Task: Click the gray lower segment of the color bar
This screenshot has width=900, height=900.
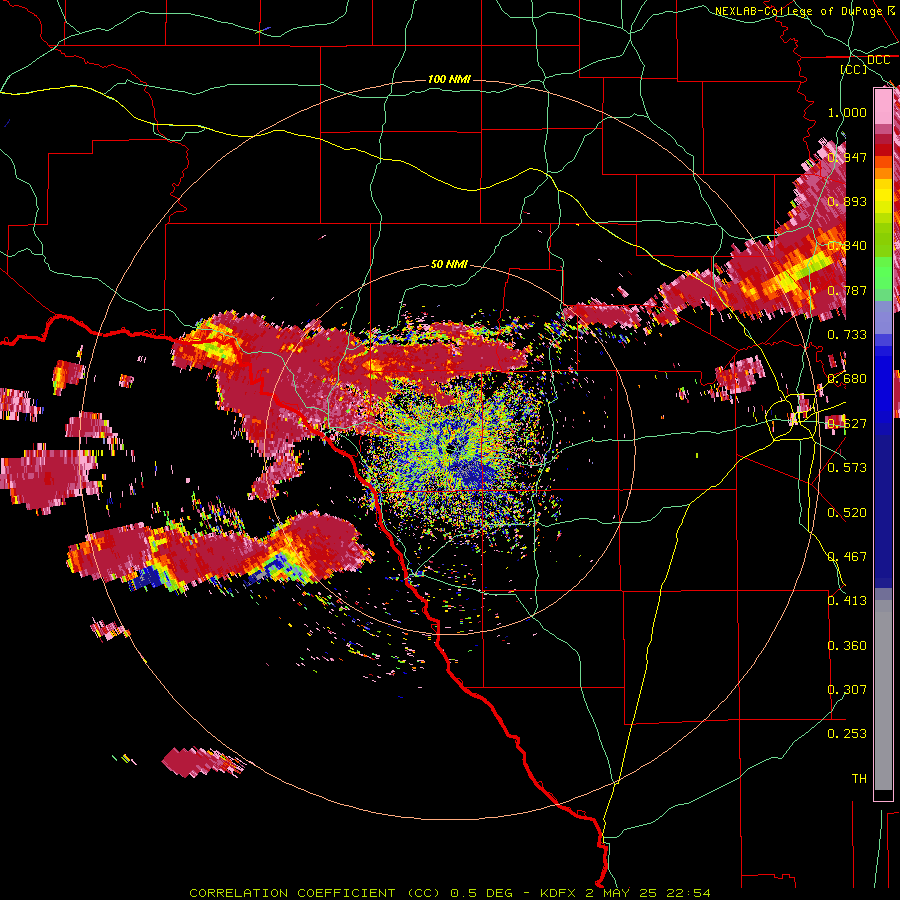Action: tap(883, 695)
